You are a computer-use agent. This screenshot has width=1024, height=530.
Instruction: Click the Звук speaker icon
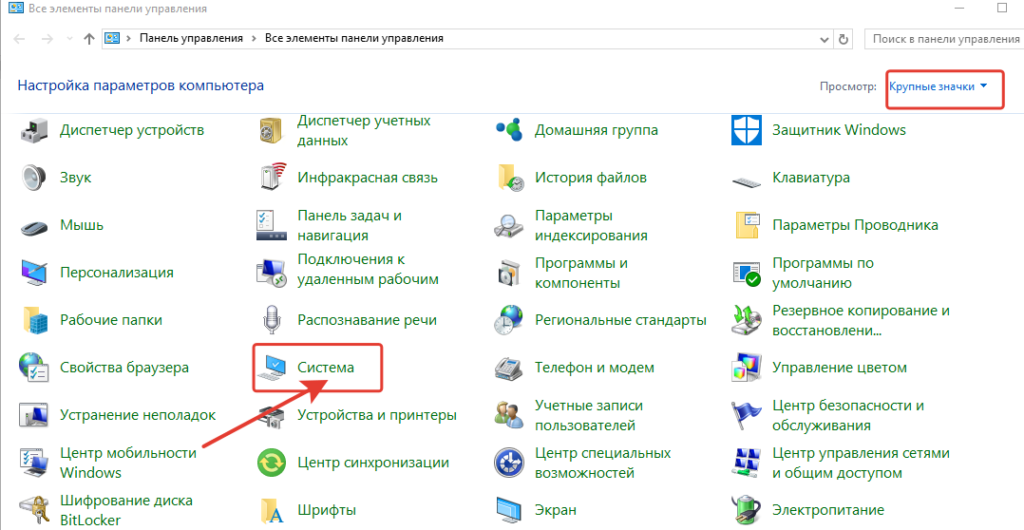pos(35,178)
